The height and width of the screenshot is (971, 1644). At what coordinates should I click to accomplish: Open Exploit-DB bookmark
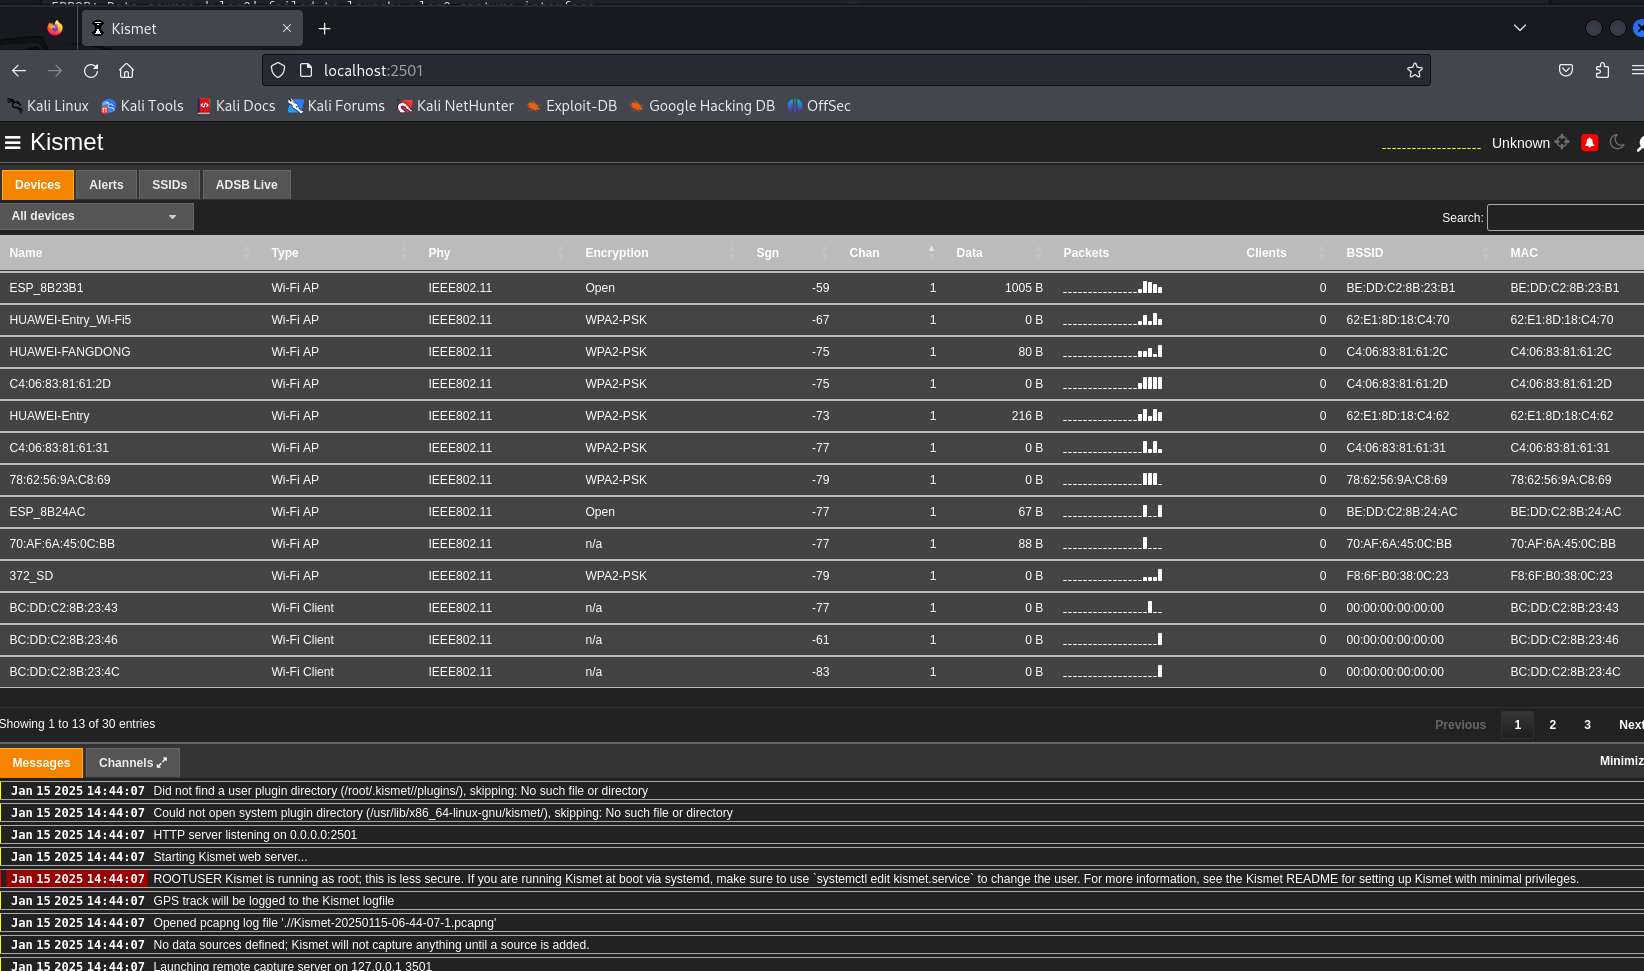click(x=571, y=106)
